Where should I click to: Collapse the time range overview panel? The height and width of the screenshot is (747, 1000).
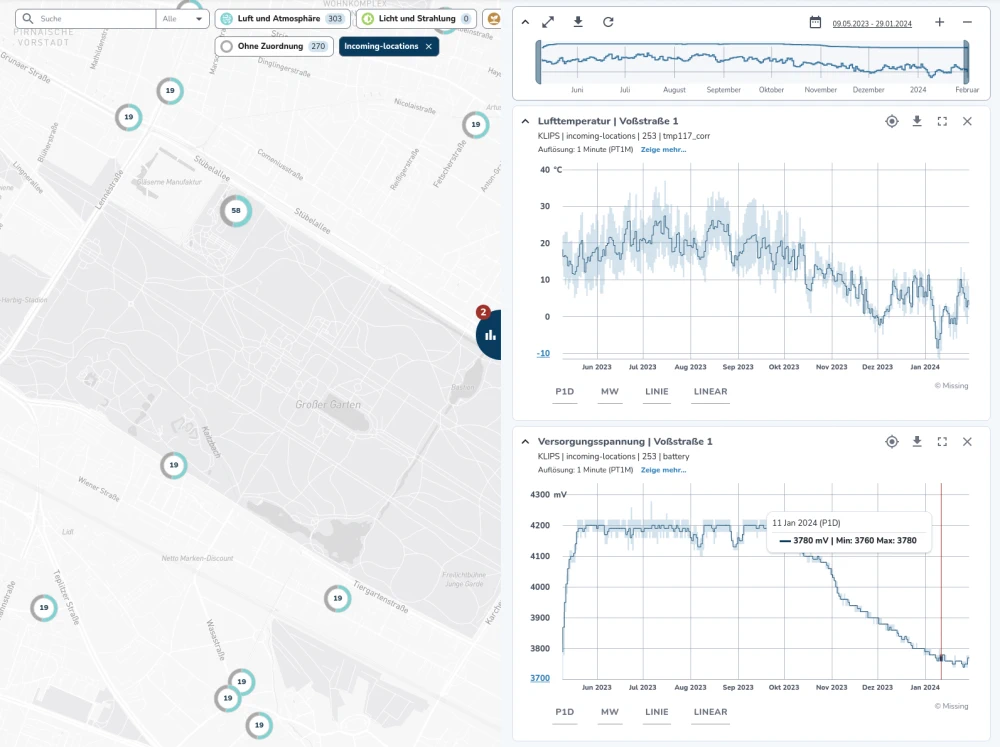point(525,22)
